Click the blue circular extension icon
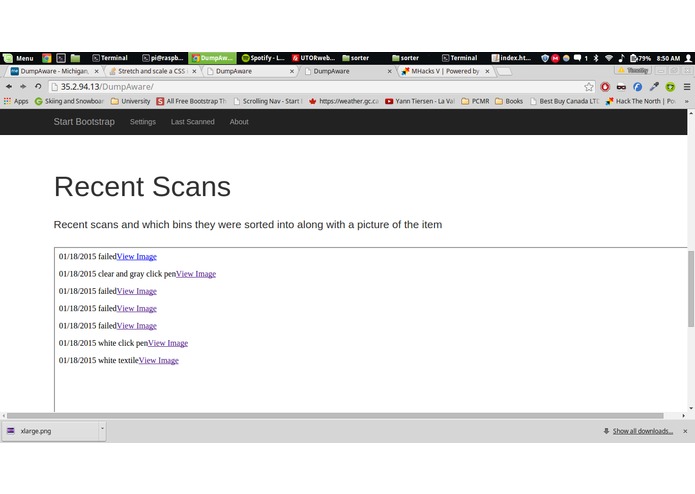 point(637,87)
